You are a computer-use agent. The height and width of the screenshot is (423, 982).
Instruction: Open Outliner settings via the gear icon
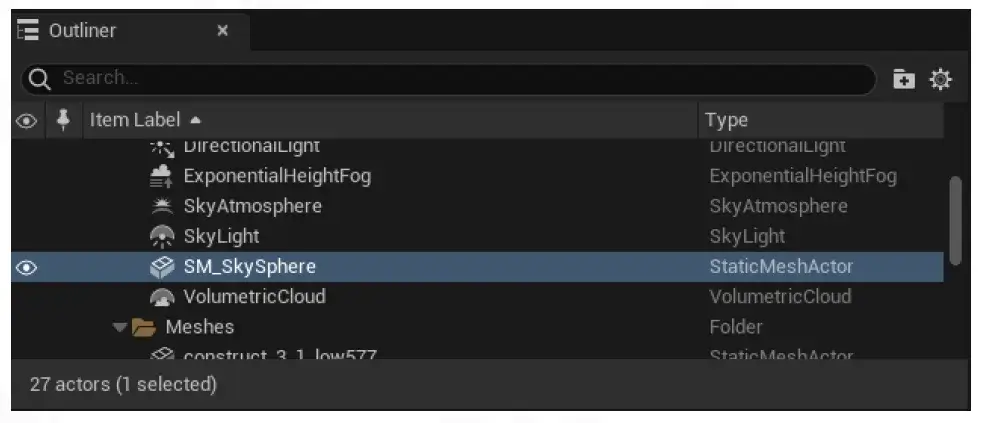pos(941,80)
